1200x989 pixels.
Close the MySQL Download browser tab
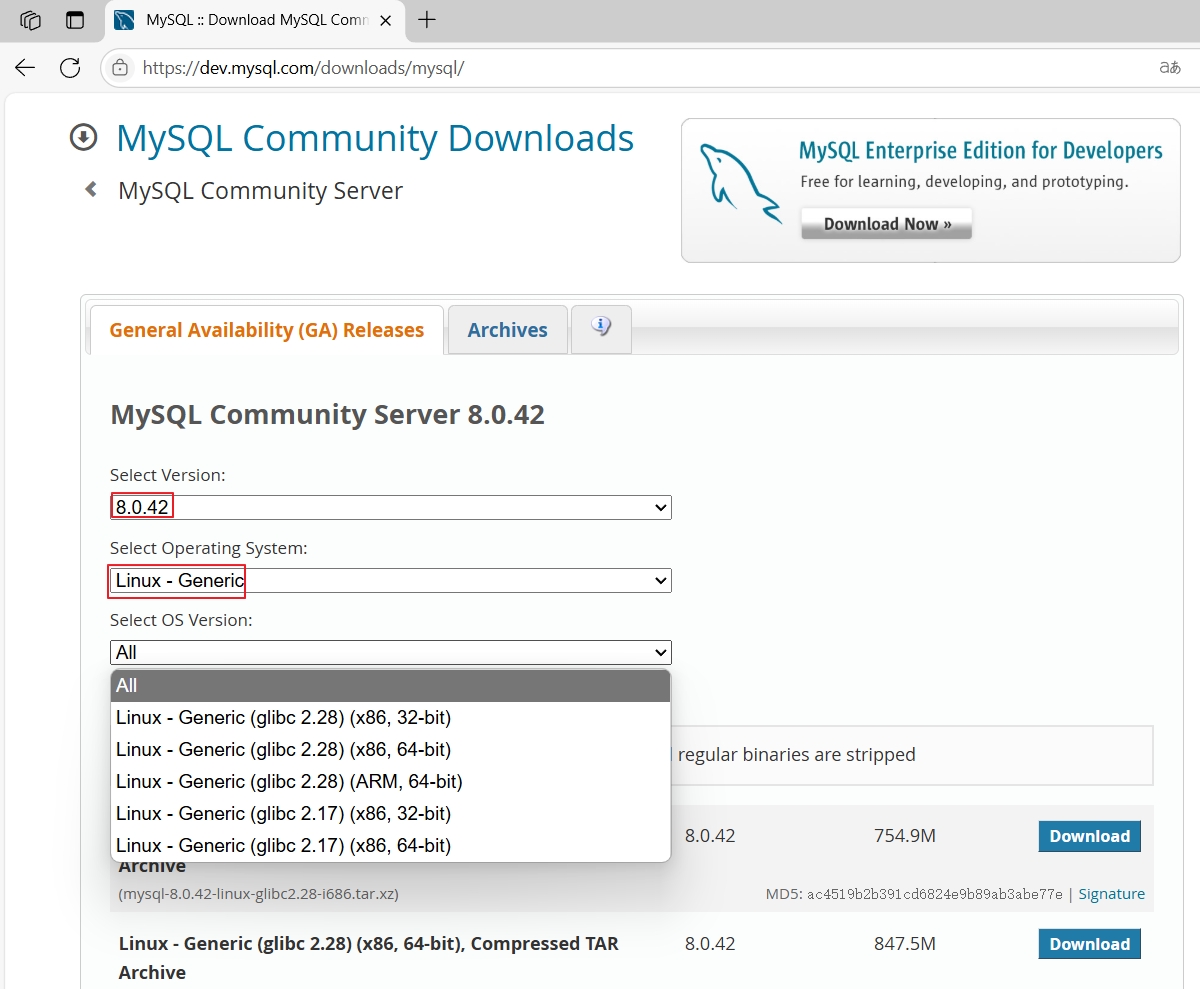click(386, 20)
